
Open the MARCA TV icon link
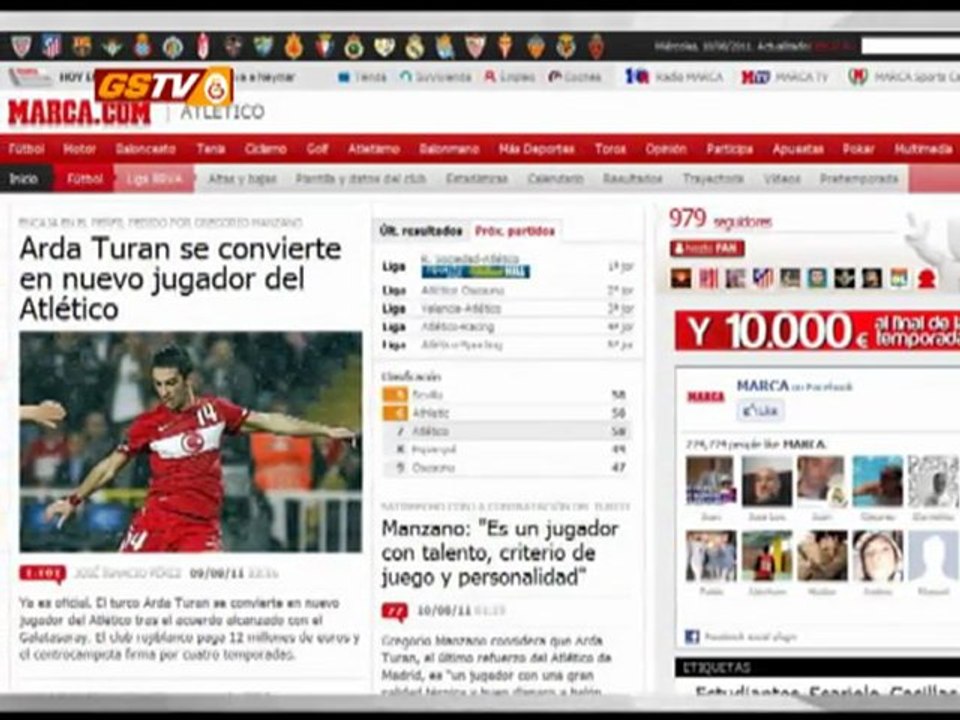point(755,77)
